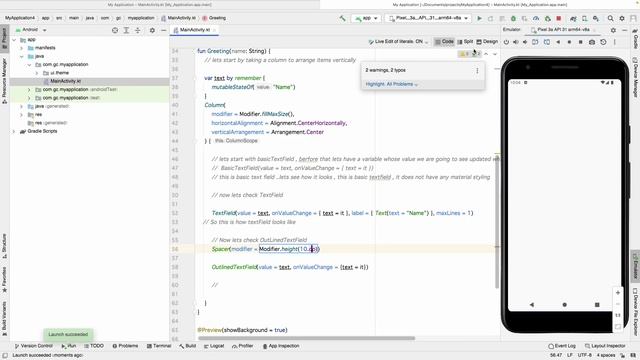The height and width of the screenshot is (360, 640).
Task: Click Select Opened File target icon in Project panel
Action: click(115, 30)
